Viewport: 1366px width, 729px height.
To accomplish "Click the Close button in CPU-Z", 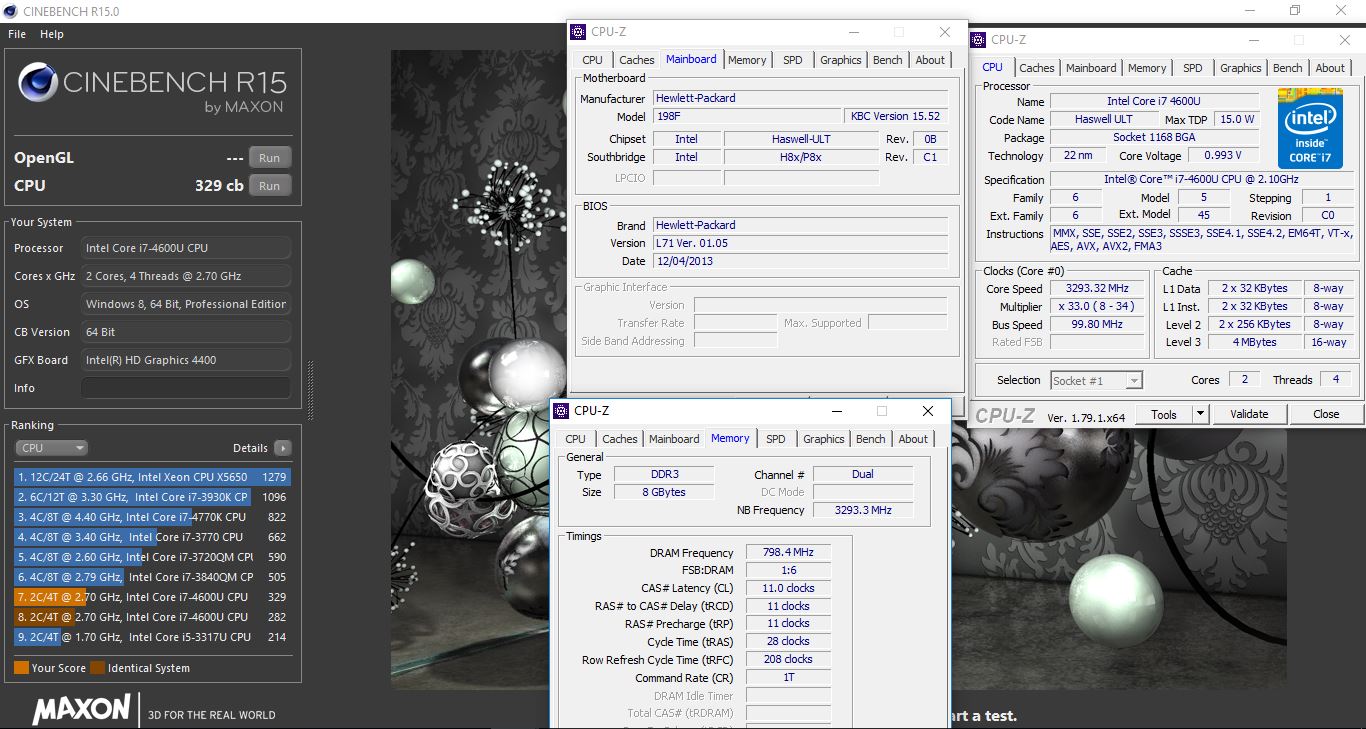I will point(1326,414).
